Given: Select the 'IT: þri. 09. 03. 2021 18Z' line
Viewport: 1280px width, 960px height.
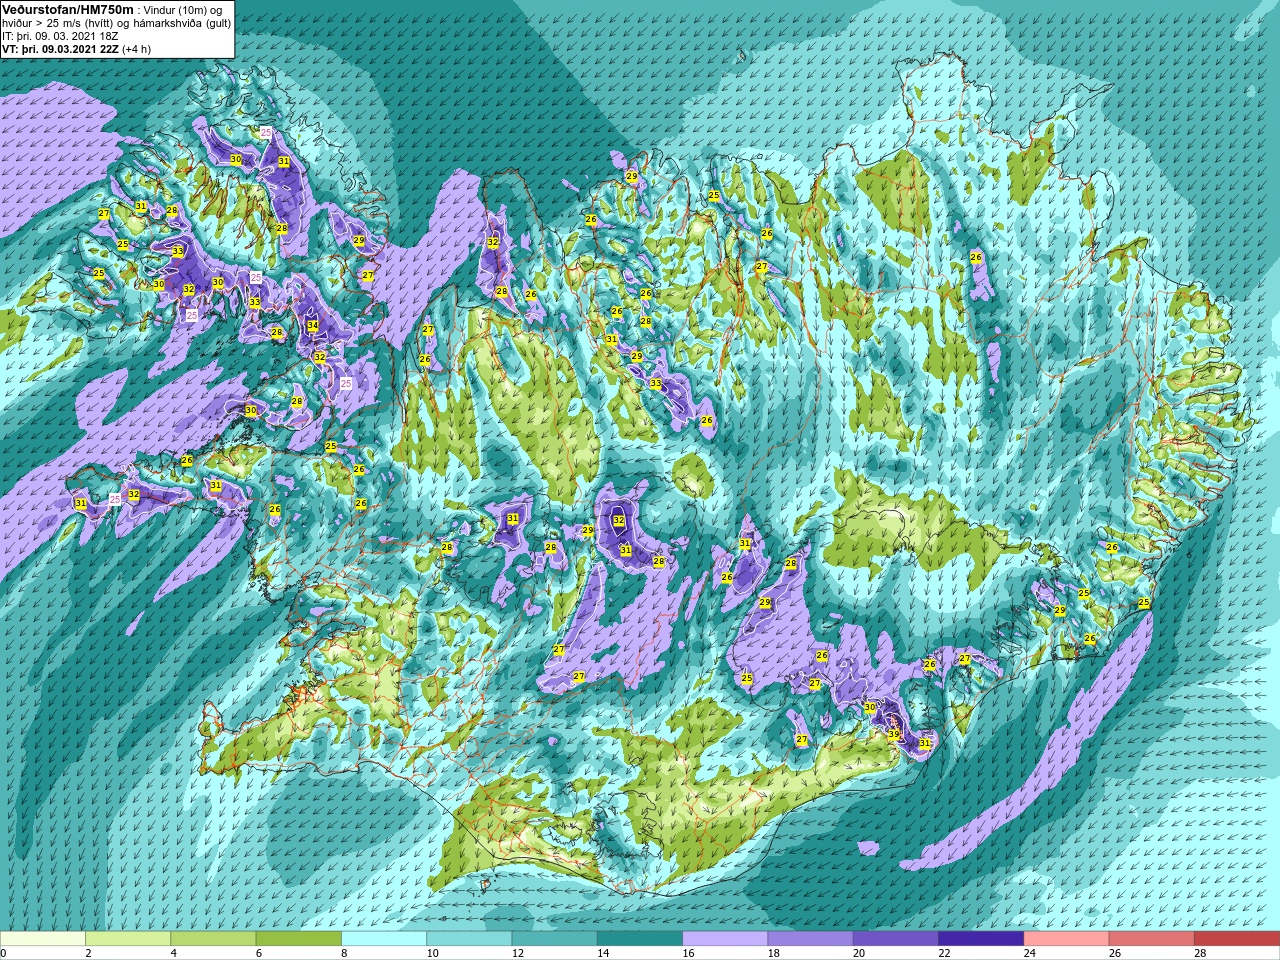Looking at the screenshot, I should pyautogui.click(x=60, y=35).
